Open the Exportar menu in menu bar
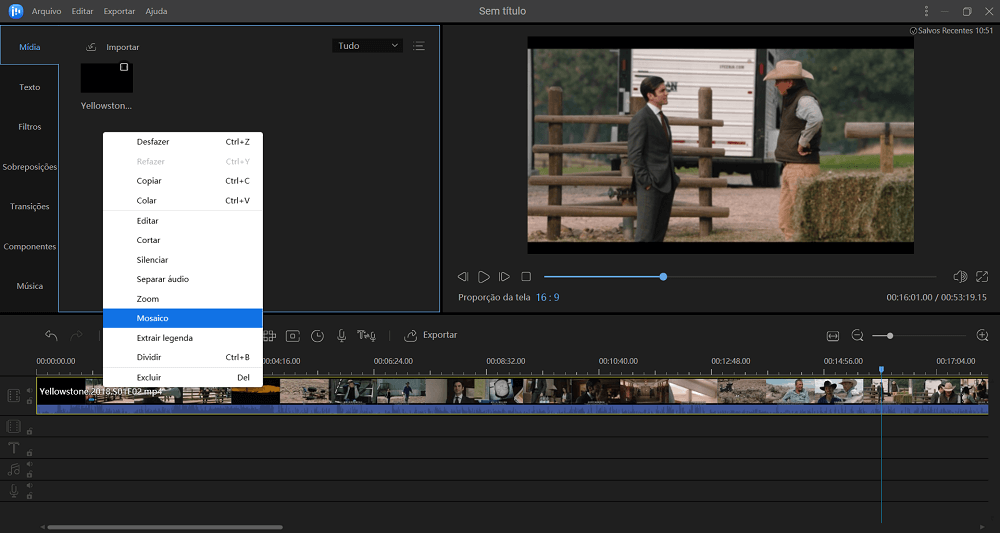Viewport: 1000px width, 533px height. coord(119,11)
